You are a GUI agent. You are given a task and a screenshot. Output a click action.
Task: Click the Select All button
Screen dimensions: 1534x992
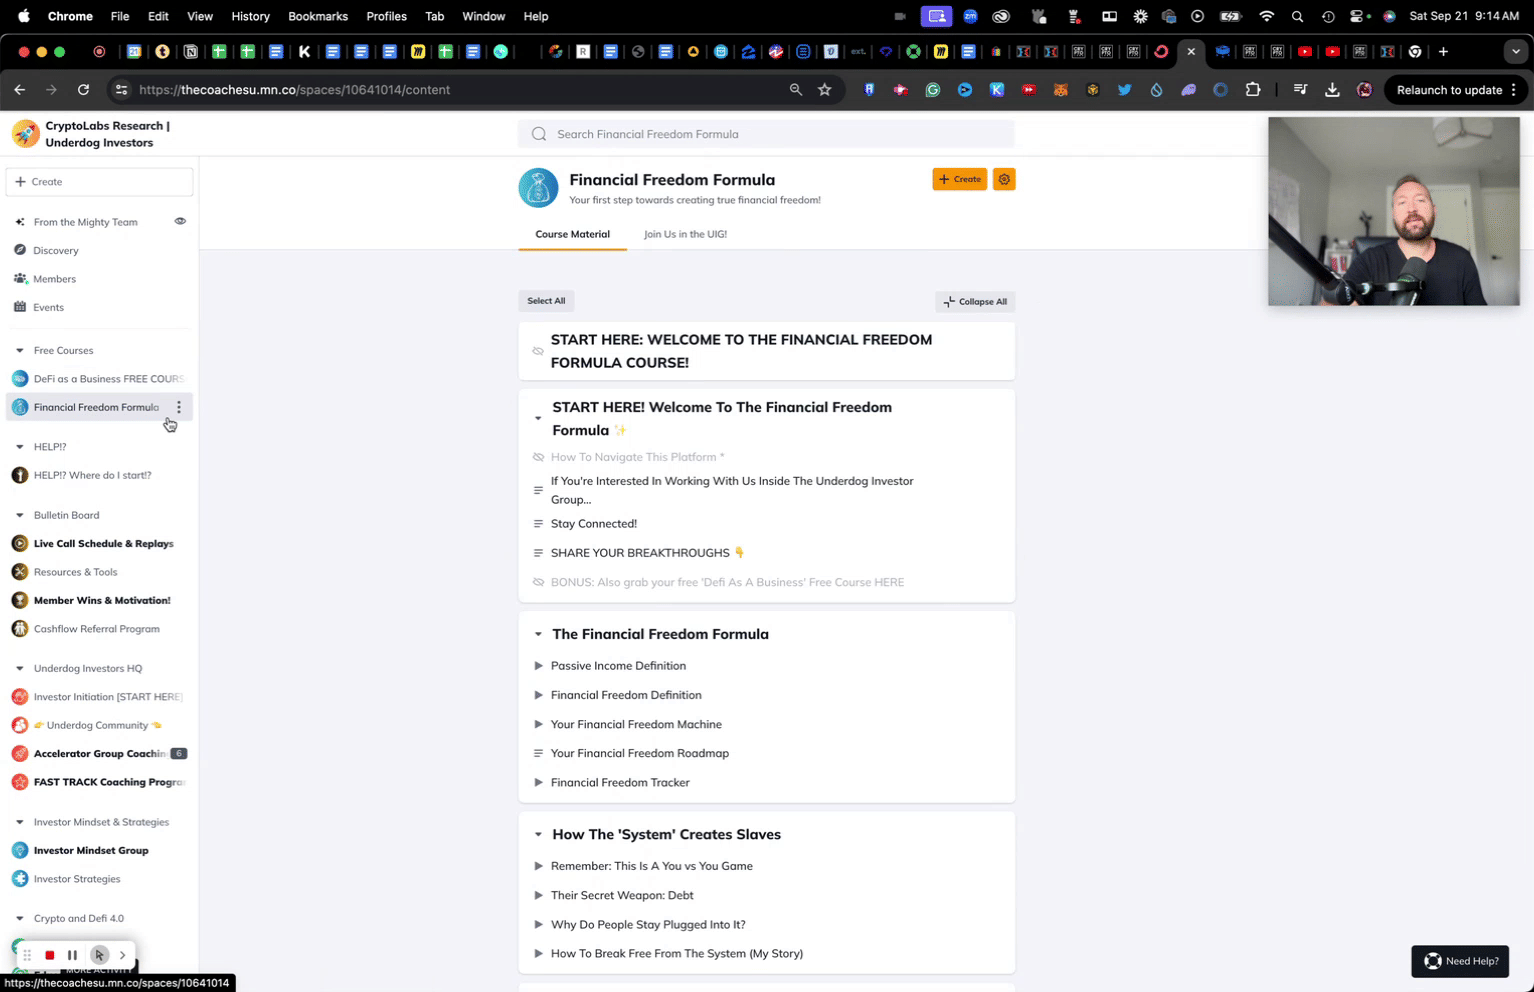click(546, 301)
